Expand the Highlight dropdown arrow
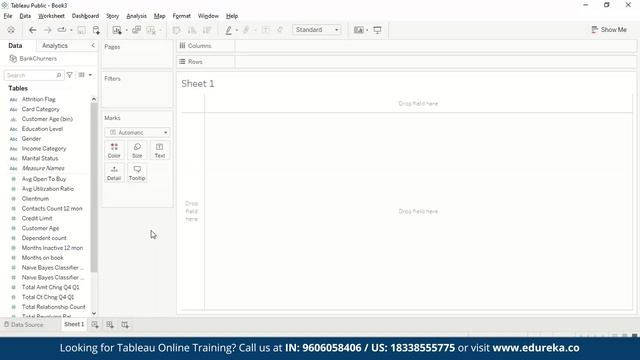 click(x=237, y=30)
